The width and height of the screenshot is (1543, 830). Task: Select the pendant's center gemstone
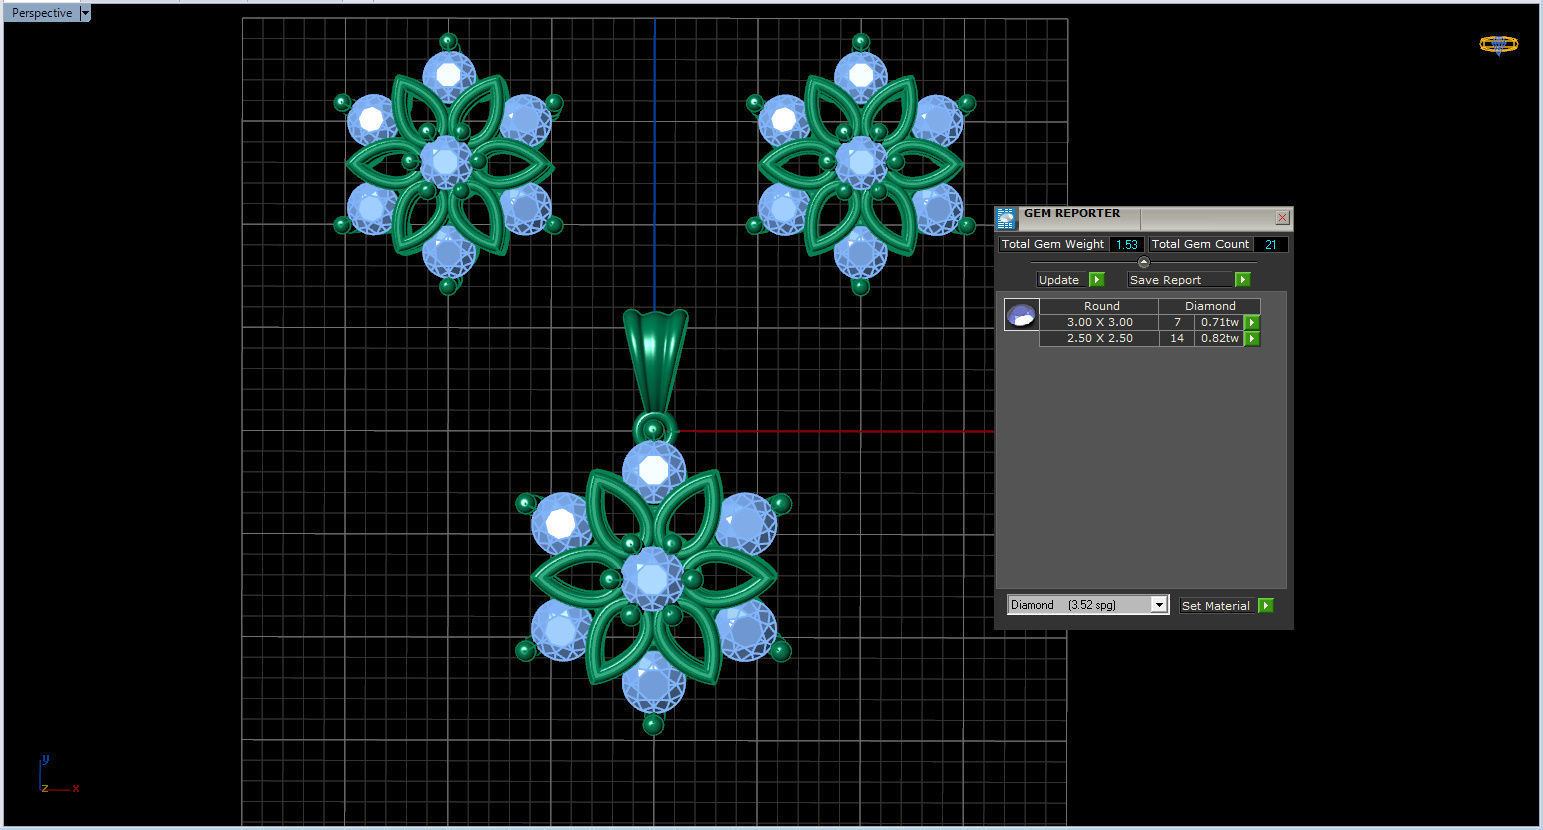coord(652,578)
